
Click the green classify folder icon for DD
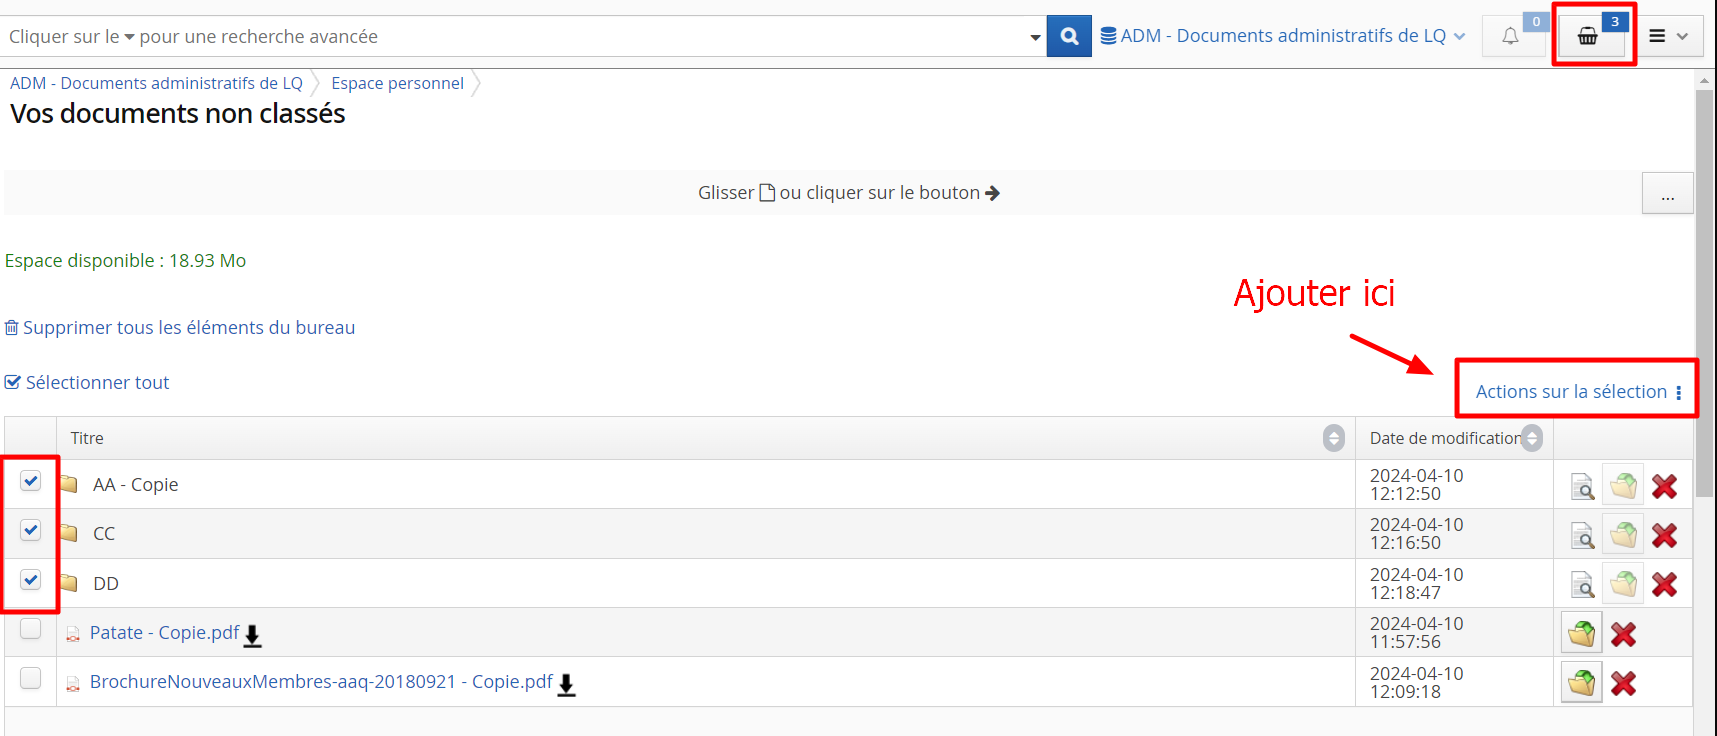coord(1623,584)
